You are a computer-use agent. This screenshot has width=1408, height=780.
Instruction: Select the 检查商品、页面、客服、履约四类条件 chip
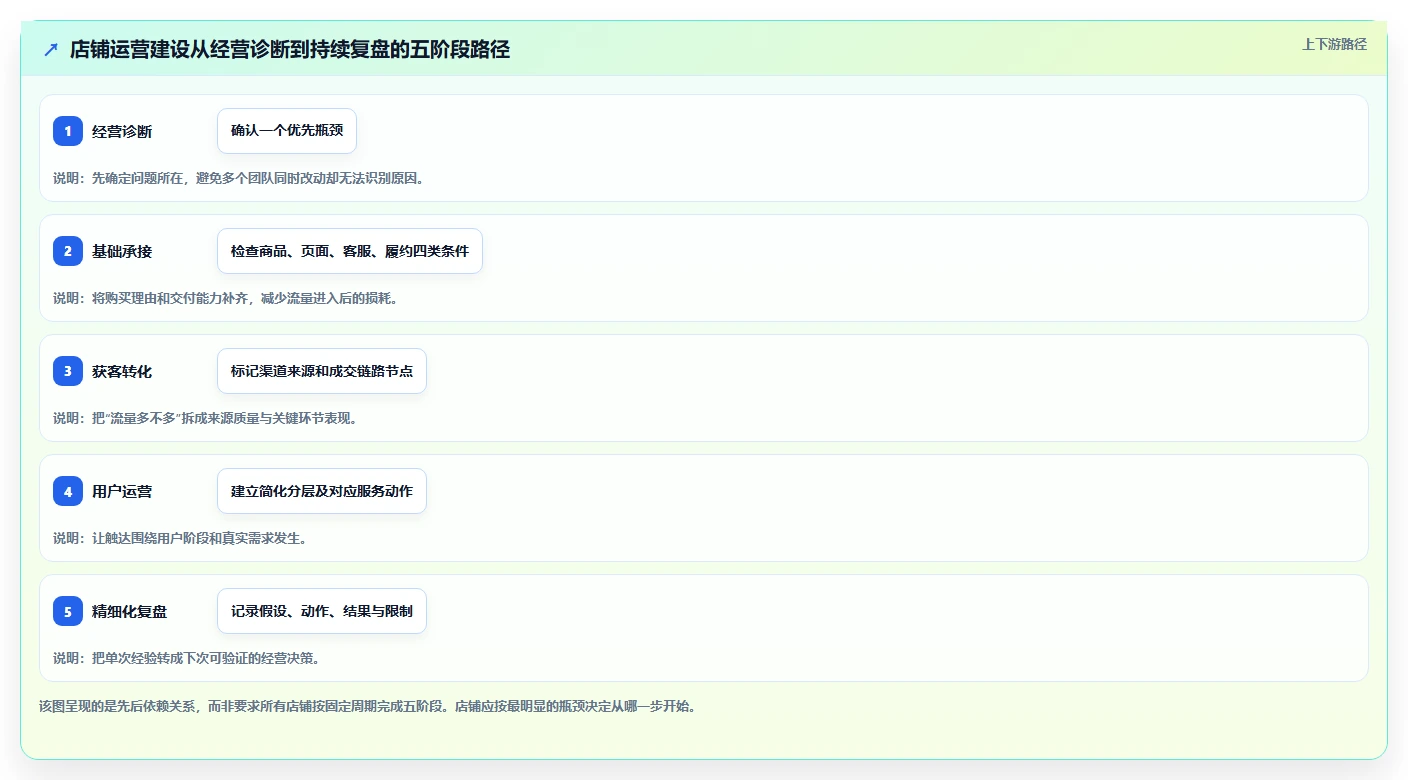[350, 251]
